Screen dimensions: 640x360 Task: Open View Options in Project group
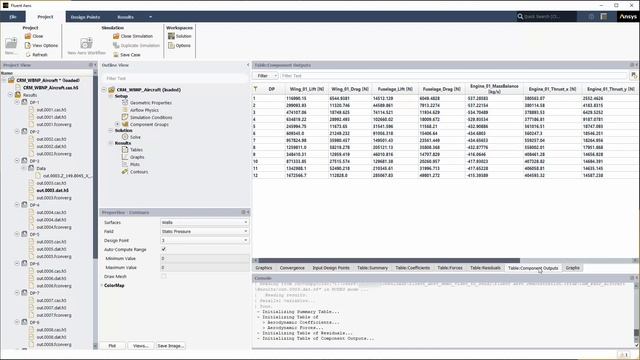[x=41, y=45]
